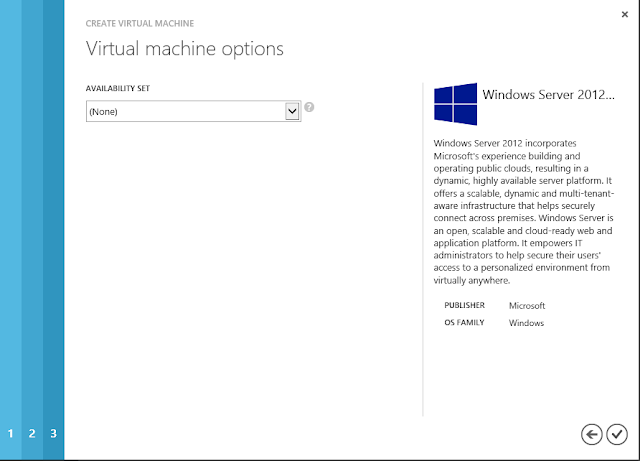Click the 'Windows Server 2012...' title

[x=548, y=95]
